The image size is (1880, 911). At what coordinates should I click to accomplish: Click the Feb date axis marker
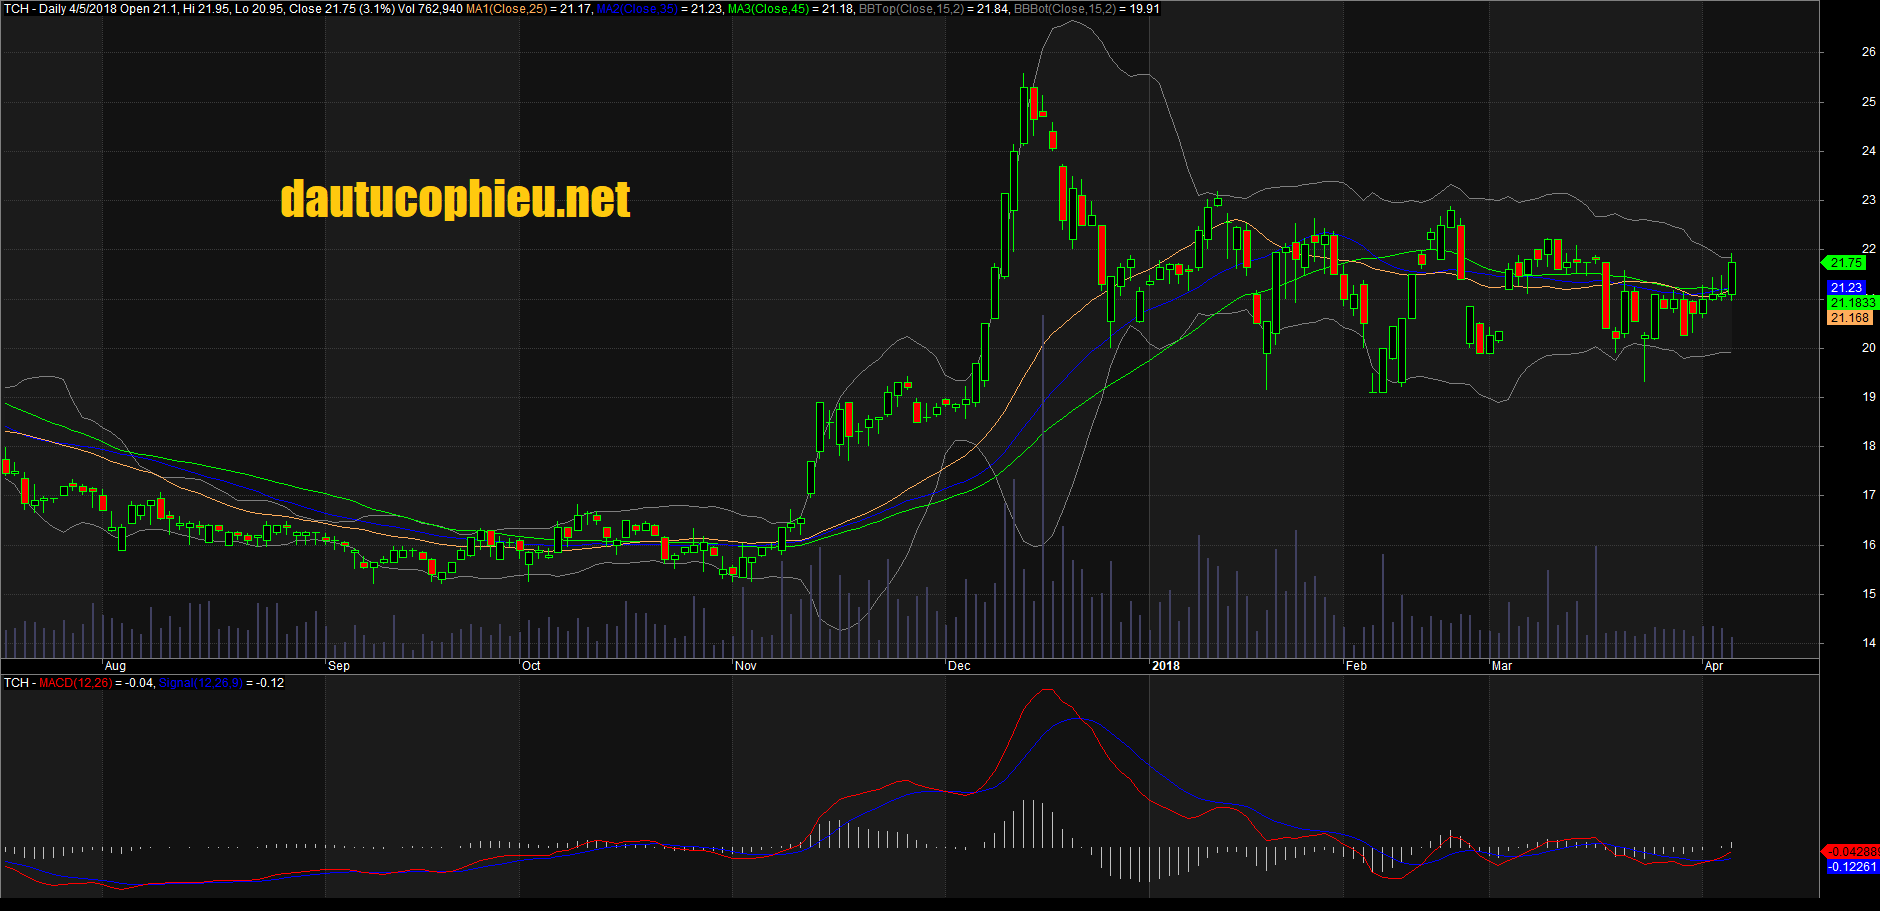click(1356, 666)
